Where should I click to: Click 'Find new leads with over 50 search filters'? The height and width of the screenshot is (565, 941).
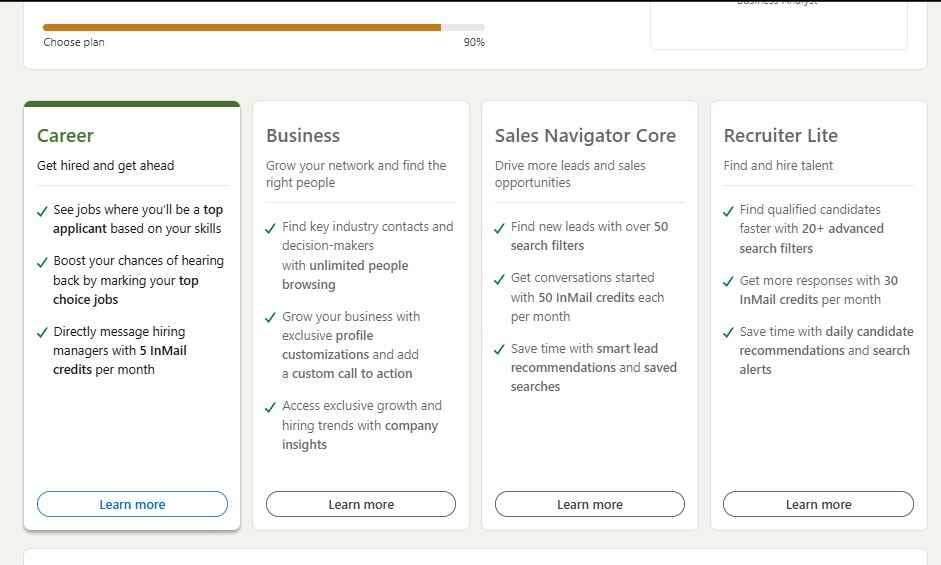tap(589, 236)
